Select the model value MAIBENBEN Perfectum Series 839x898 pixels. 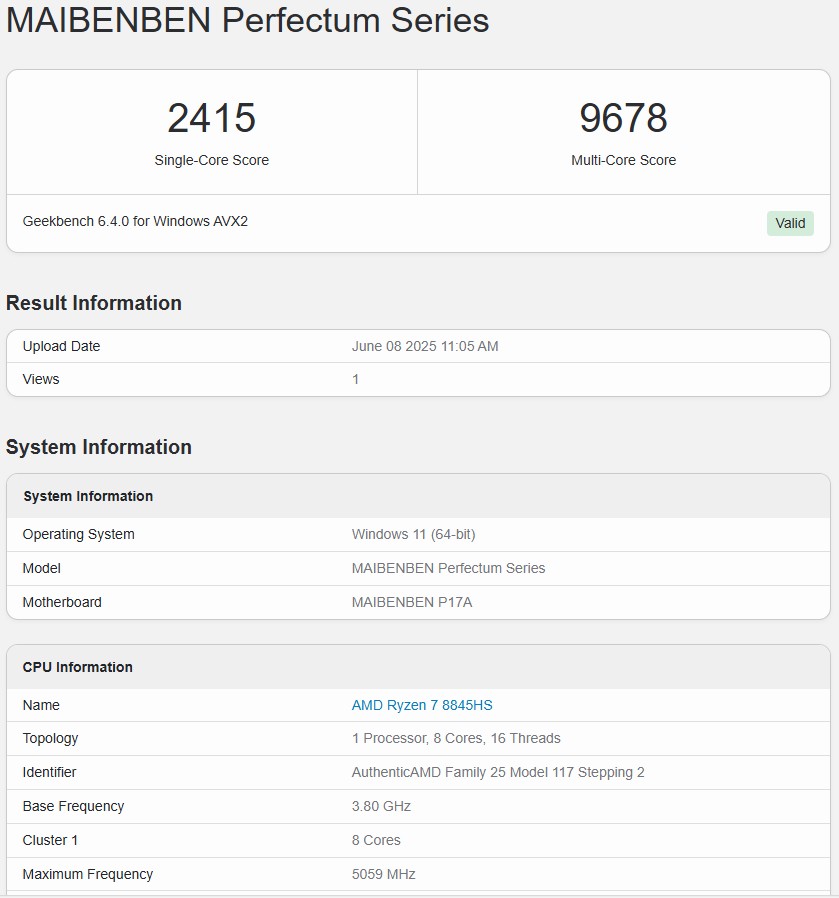(448, 568)
